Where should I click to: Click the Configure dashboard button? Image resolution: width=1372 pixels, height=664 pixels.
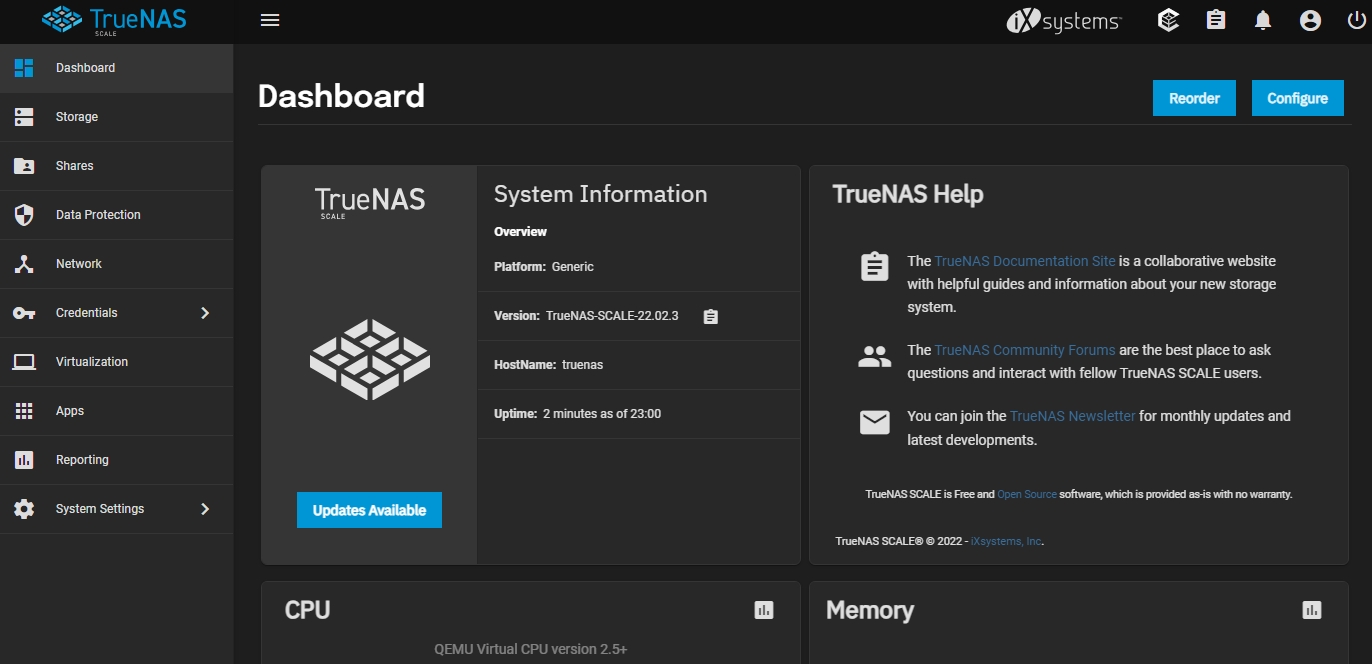(1297, 98)
